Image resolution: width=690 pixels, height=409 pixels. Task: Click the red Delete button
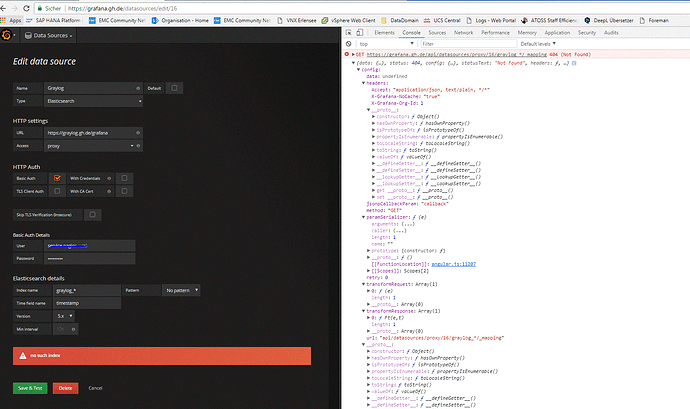coord(66,388)
